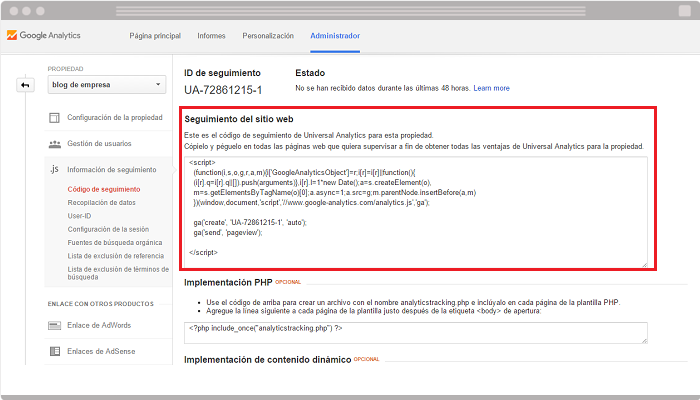Open Recopilación de datos
The width and height of the screenshot is (700, 400).
[101, 203]
